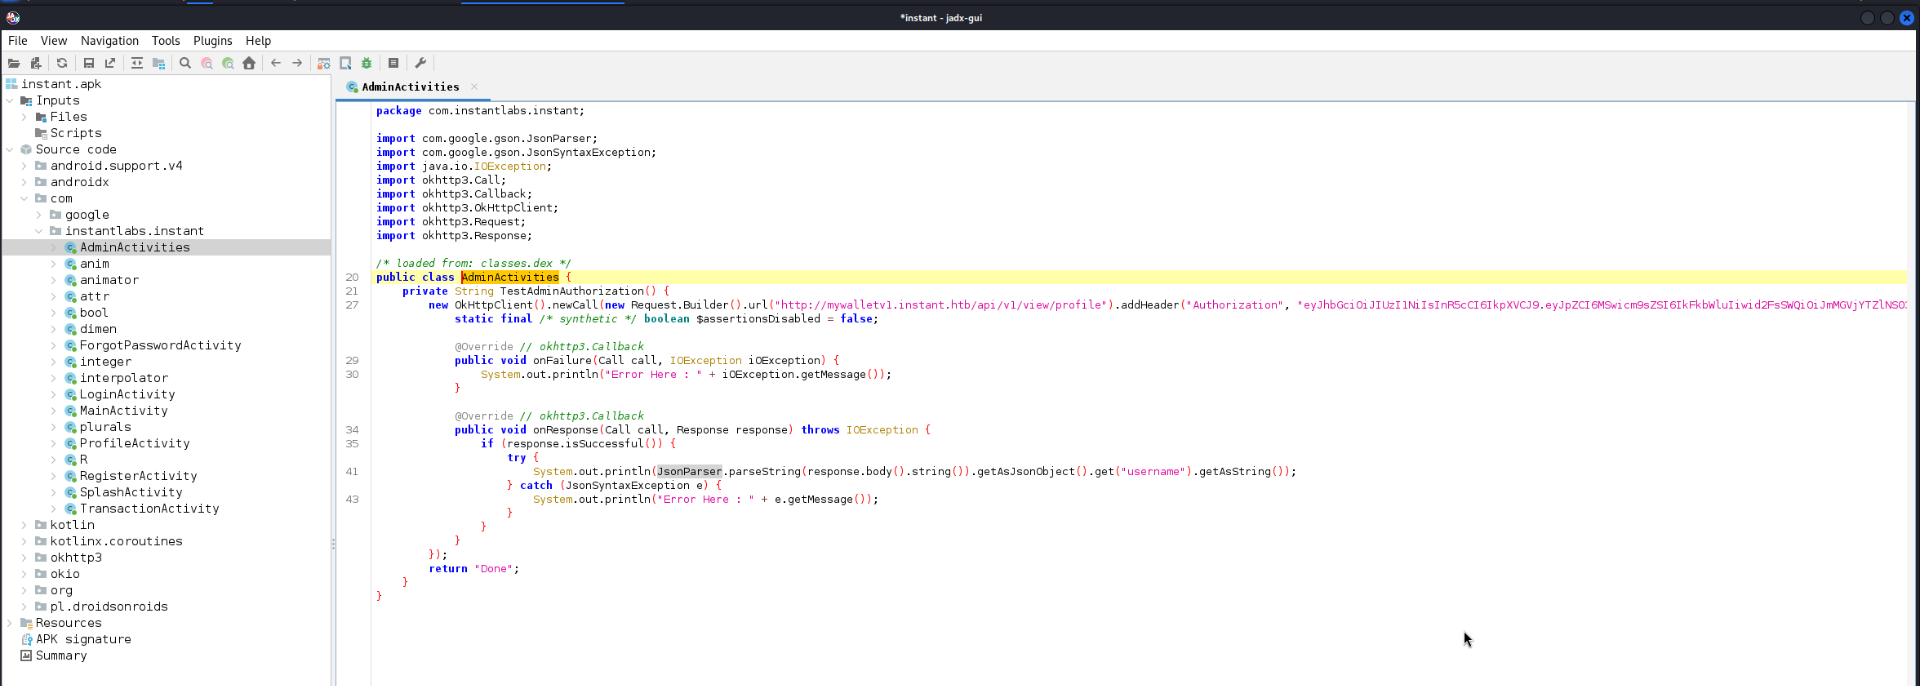The image size is (1920, 686).
Task: Click the log viewer icon
Action: tap(394, 63)
